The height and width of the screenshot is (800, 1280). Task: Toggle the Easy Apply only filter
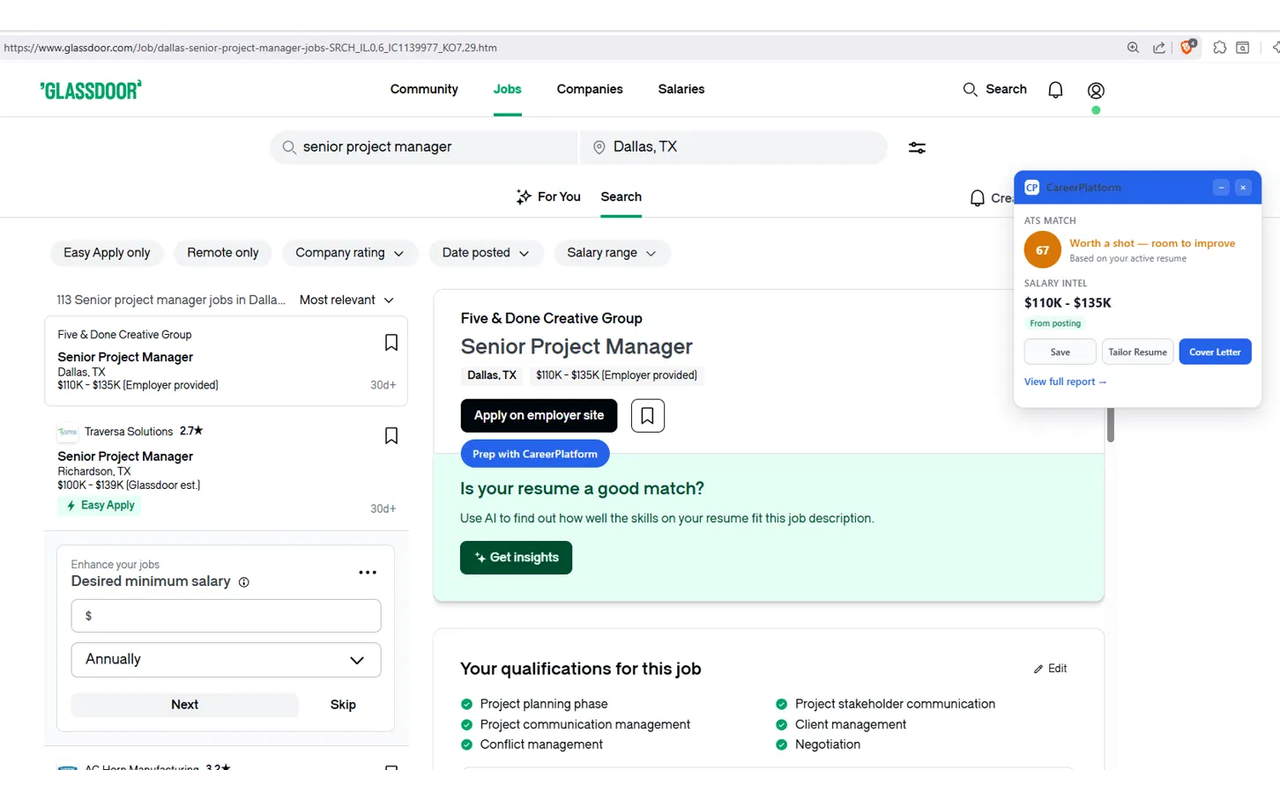(107, 253)
